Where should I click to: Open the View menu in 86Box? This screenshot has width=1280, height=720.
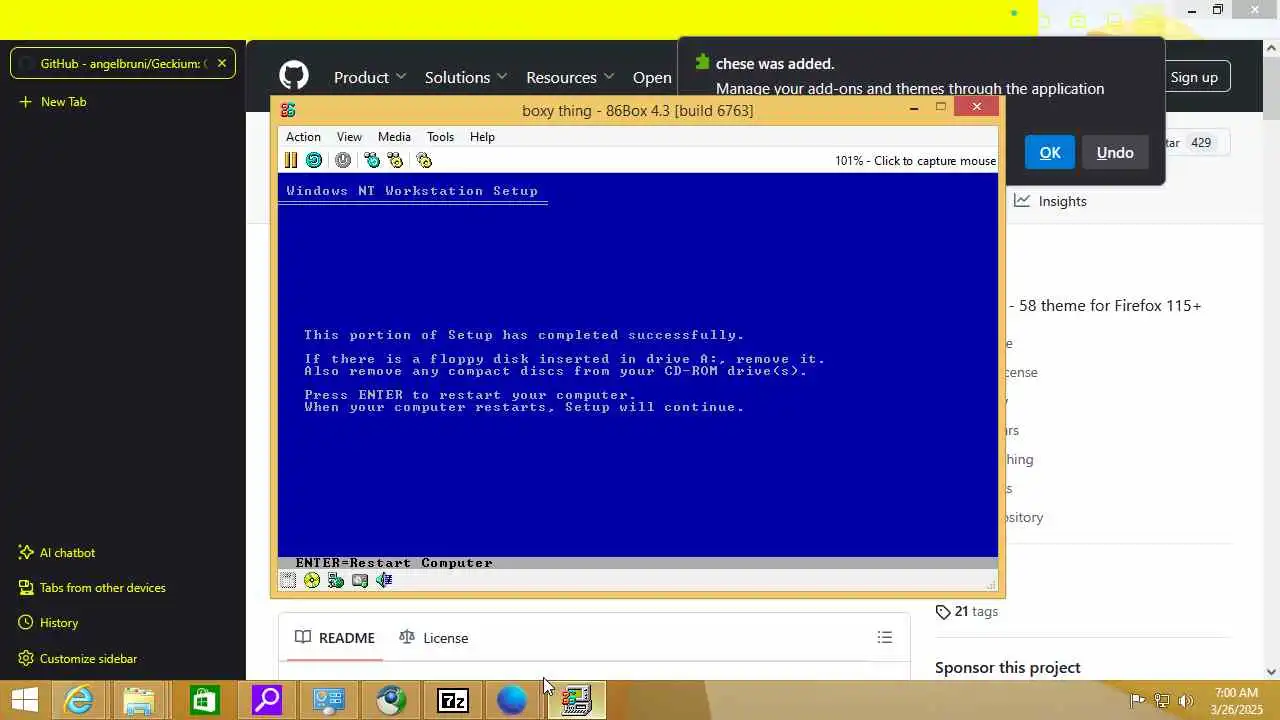pyautogui.click(x=349, y=137)
